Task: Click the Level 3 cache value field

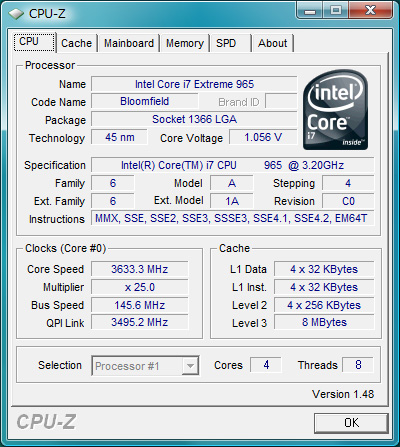Action: coord(324,322)
